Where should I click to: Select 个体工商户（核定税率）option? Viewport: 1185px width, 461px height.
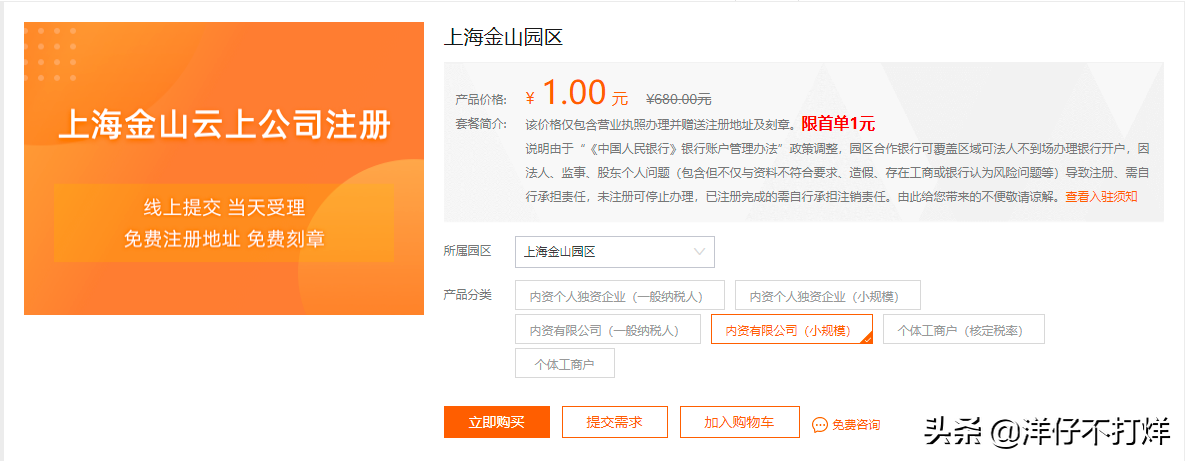coord(964,330)
